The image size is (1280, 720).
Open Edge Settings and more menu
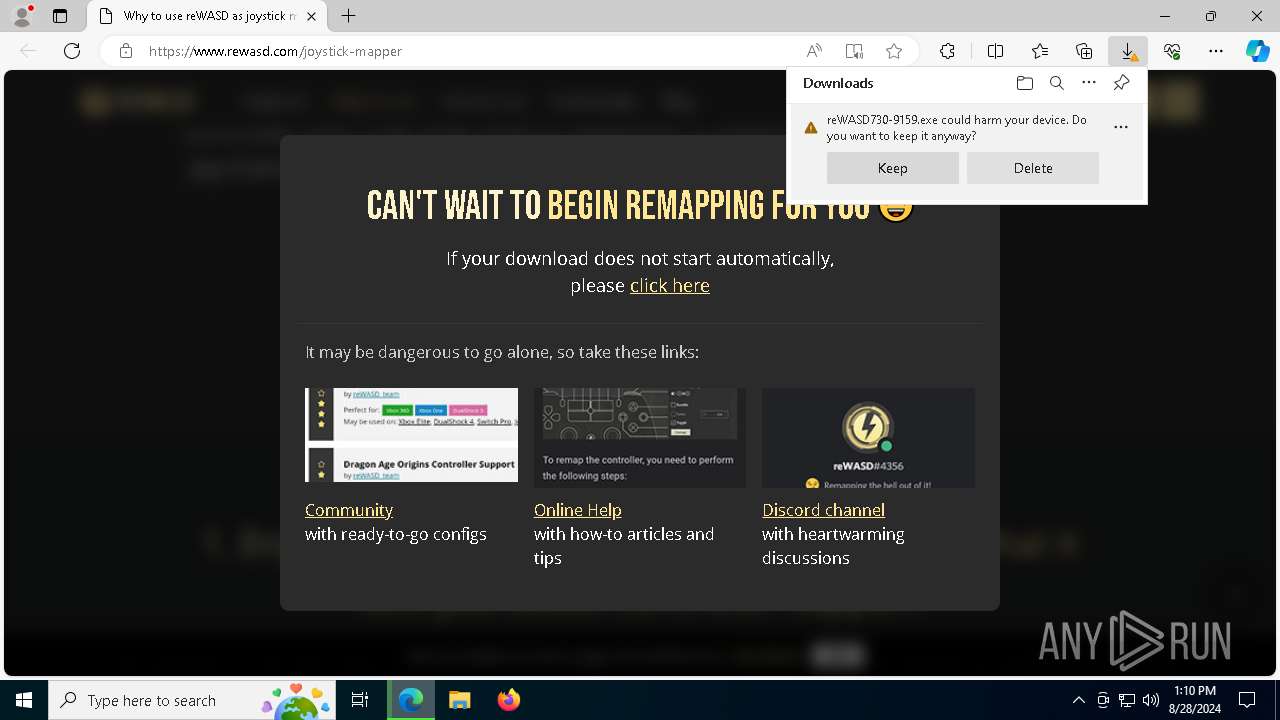[1216, 51]
